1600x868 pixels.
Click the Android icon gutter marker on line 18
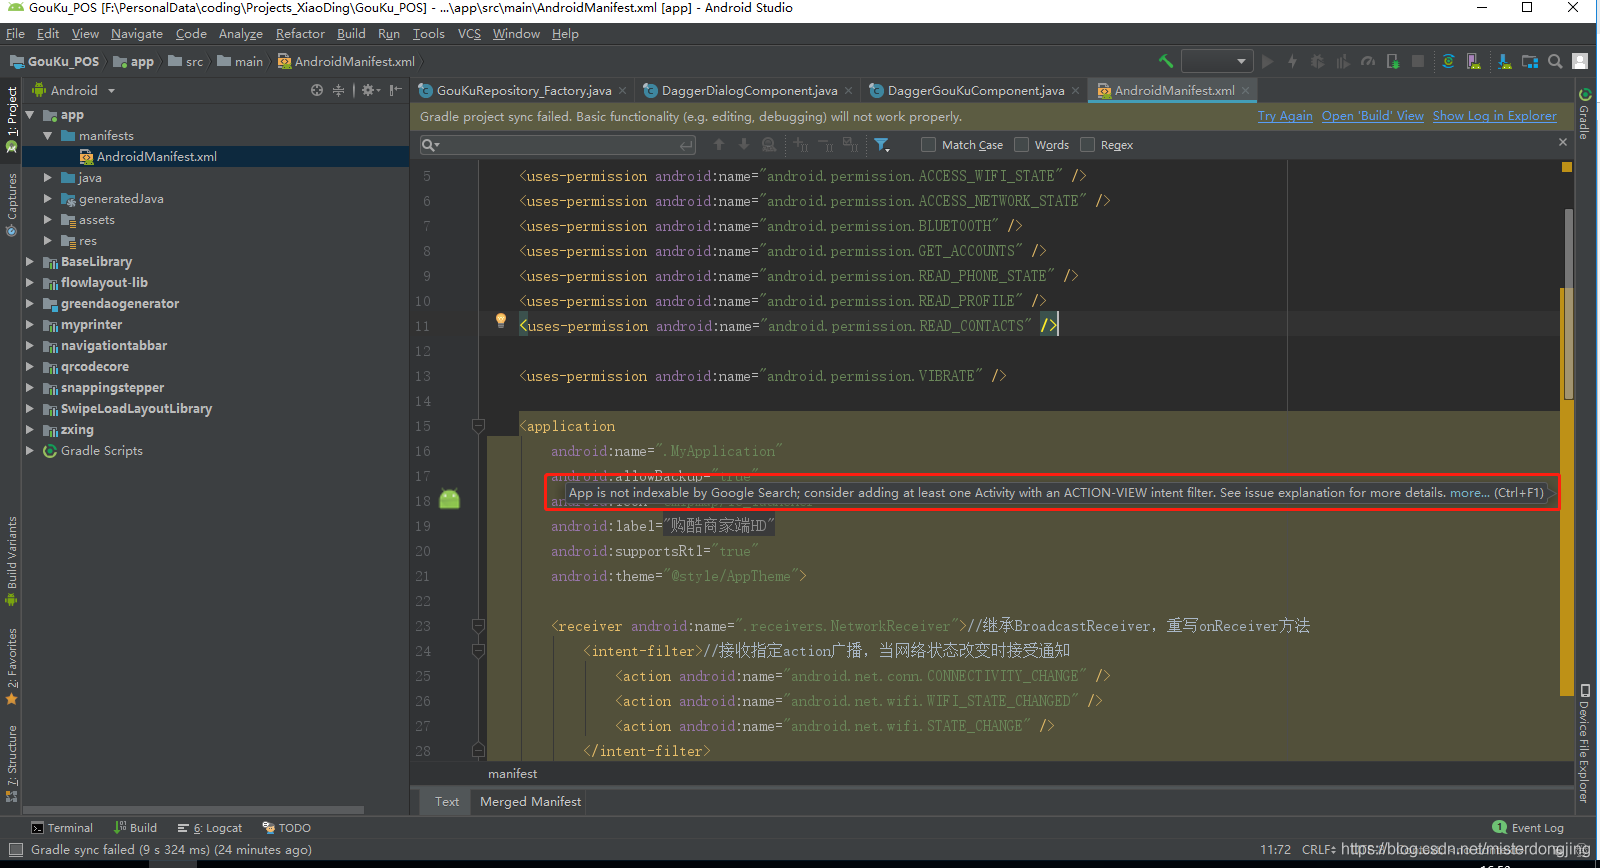450,498
